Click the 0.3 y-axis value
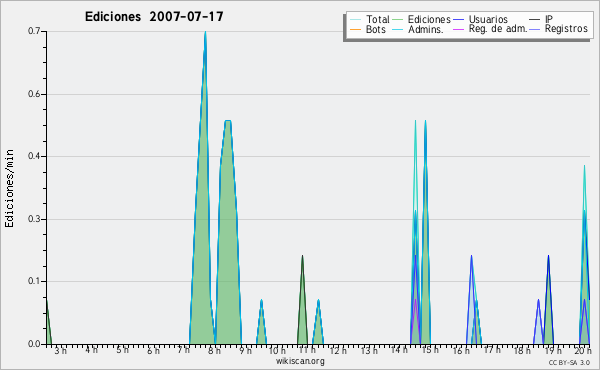This screenshot has height=370, width=600. point(34,219)
